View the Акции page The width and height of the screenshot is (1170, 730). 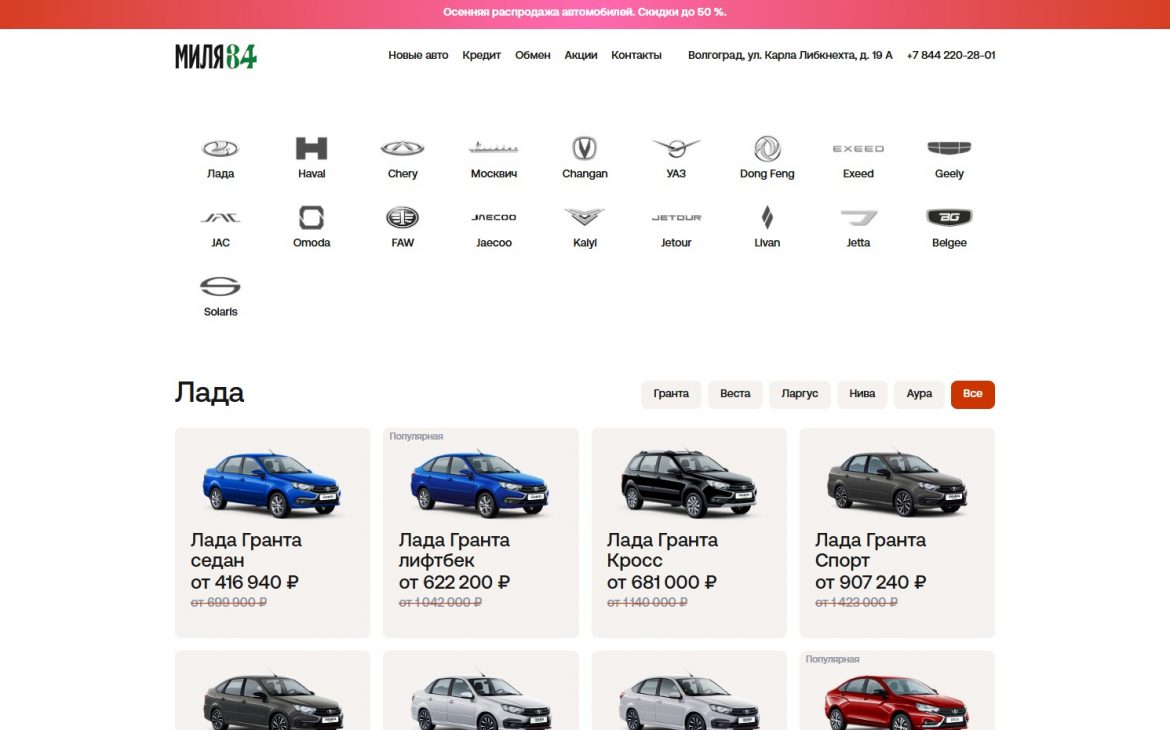(581, 55)
